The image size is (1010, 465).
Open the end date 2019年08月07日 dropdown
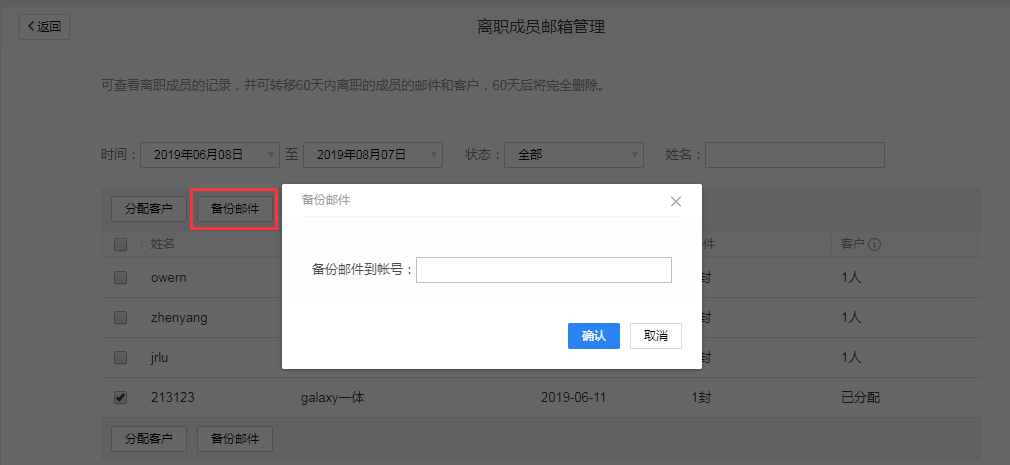pos(372,155)
